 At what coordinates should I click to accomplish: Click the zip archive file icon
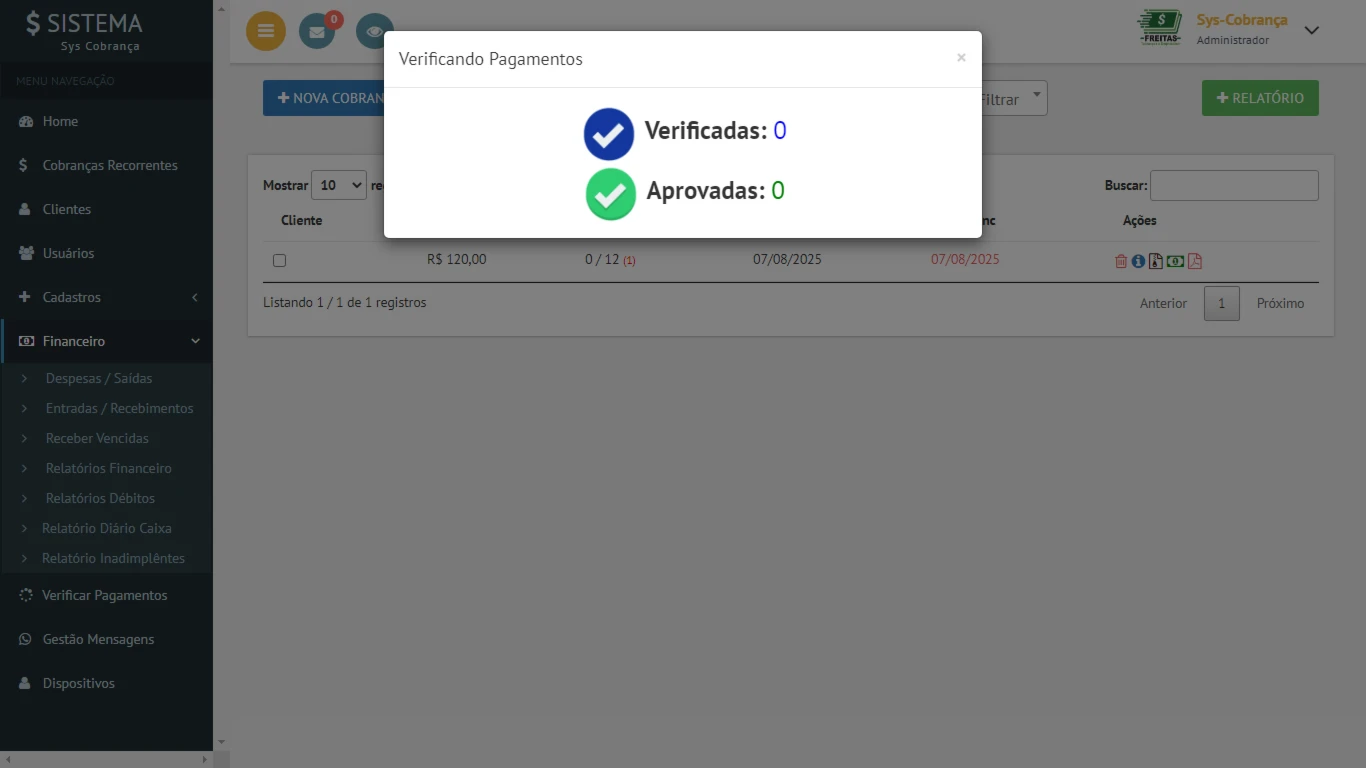(x=1155, y=261)
